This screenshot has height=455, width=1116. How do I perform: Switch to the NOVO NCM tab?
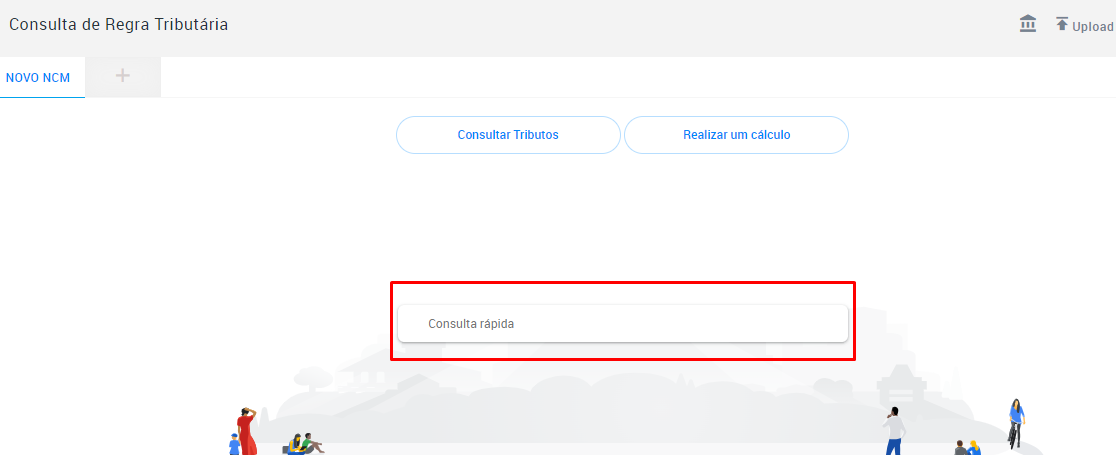click(x=38, y=78)
